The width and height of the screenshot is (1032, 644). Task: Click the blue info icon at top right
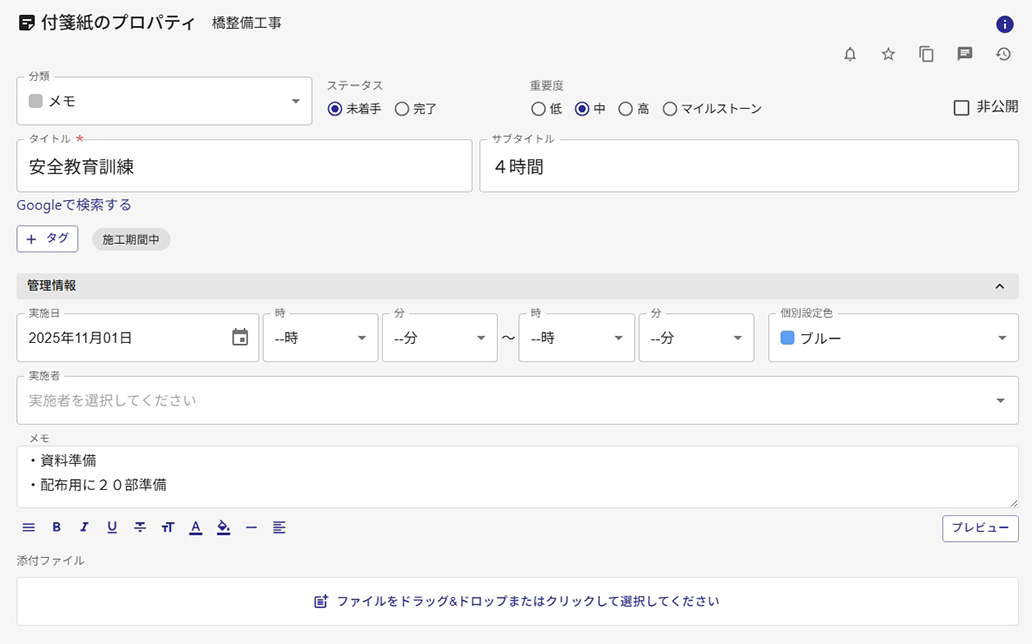point(1005,24)
